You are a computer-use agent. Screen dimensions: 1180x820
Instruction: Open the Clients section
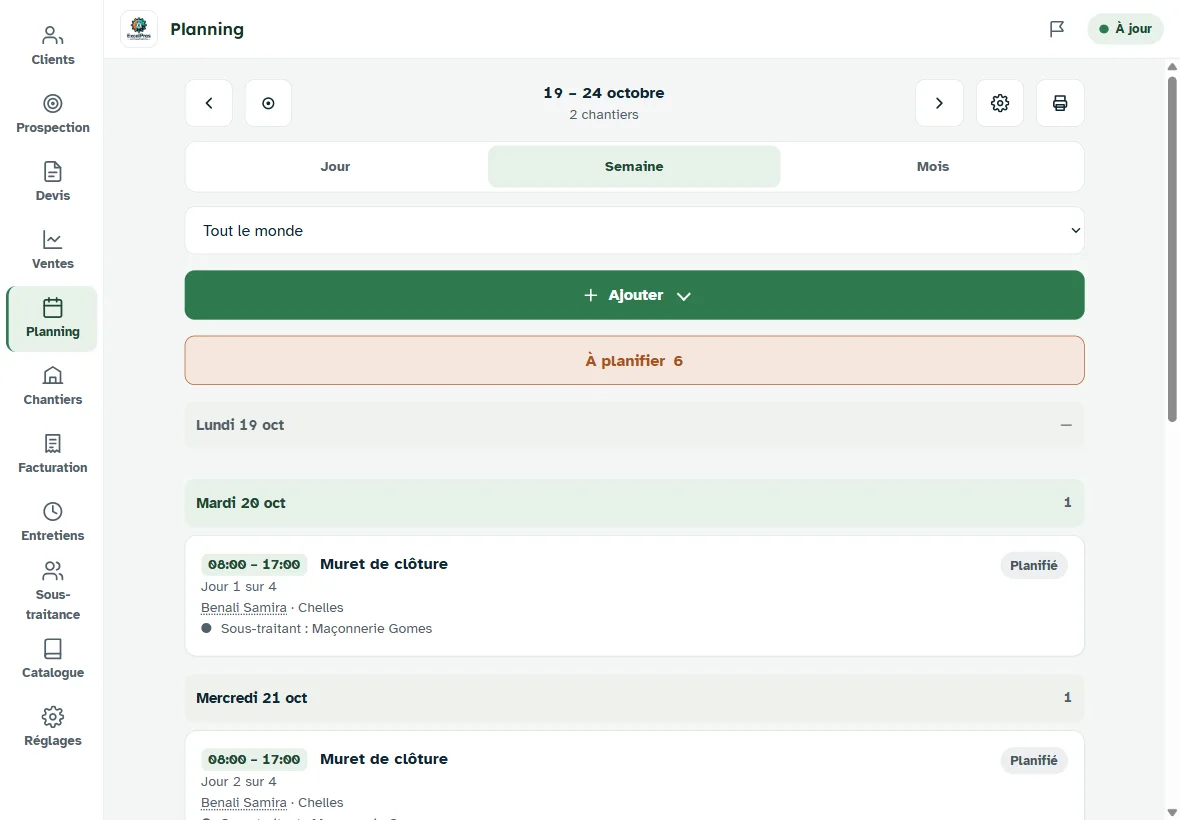53,46
